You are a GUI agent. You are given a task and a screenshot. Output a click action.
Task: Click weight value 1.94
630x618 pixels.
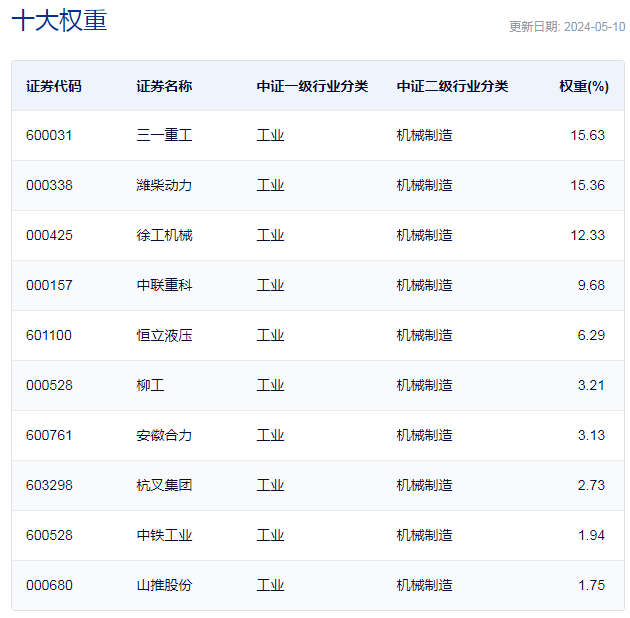point(591,536)
